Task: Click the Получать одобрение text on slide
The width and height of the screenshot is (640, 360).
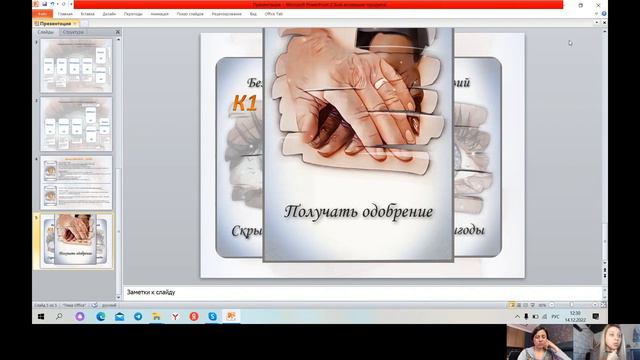Action: (x=358, y=212)
